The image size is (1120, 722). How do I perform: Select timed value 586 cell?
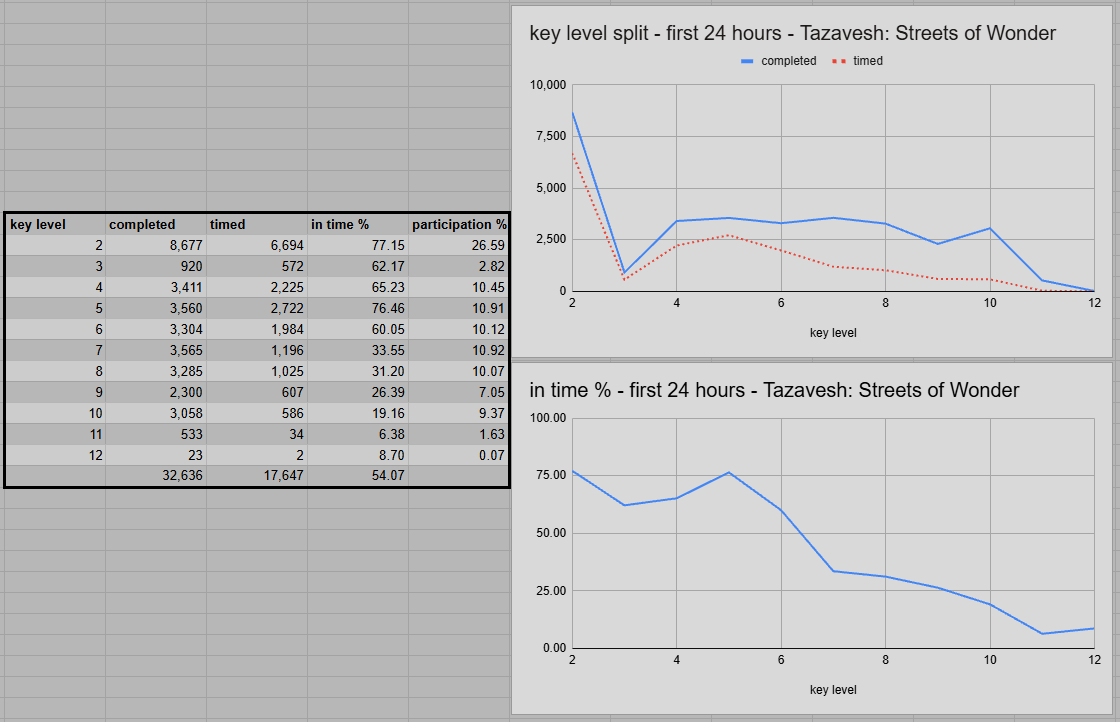point(257,413)
